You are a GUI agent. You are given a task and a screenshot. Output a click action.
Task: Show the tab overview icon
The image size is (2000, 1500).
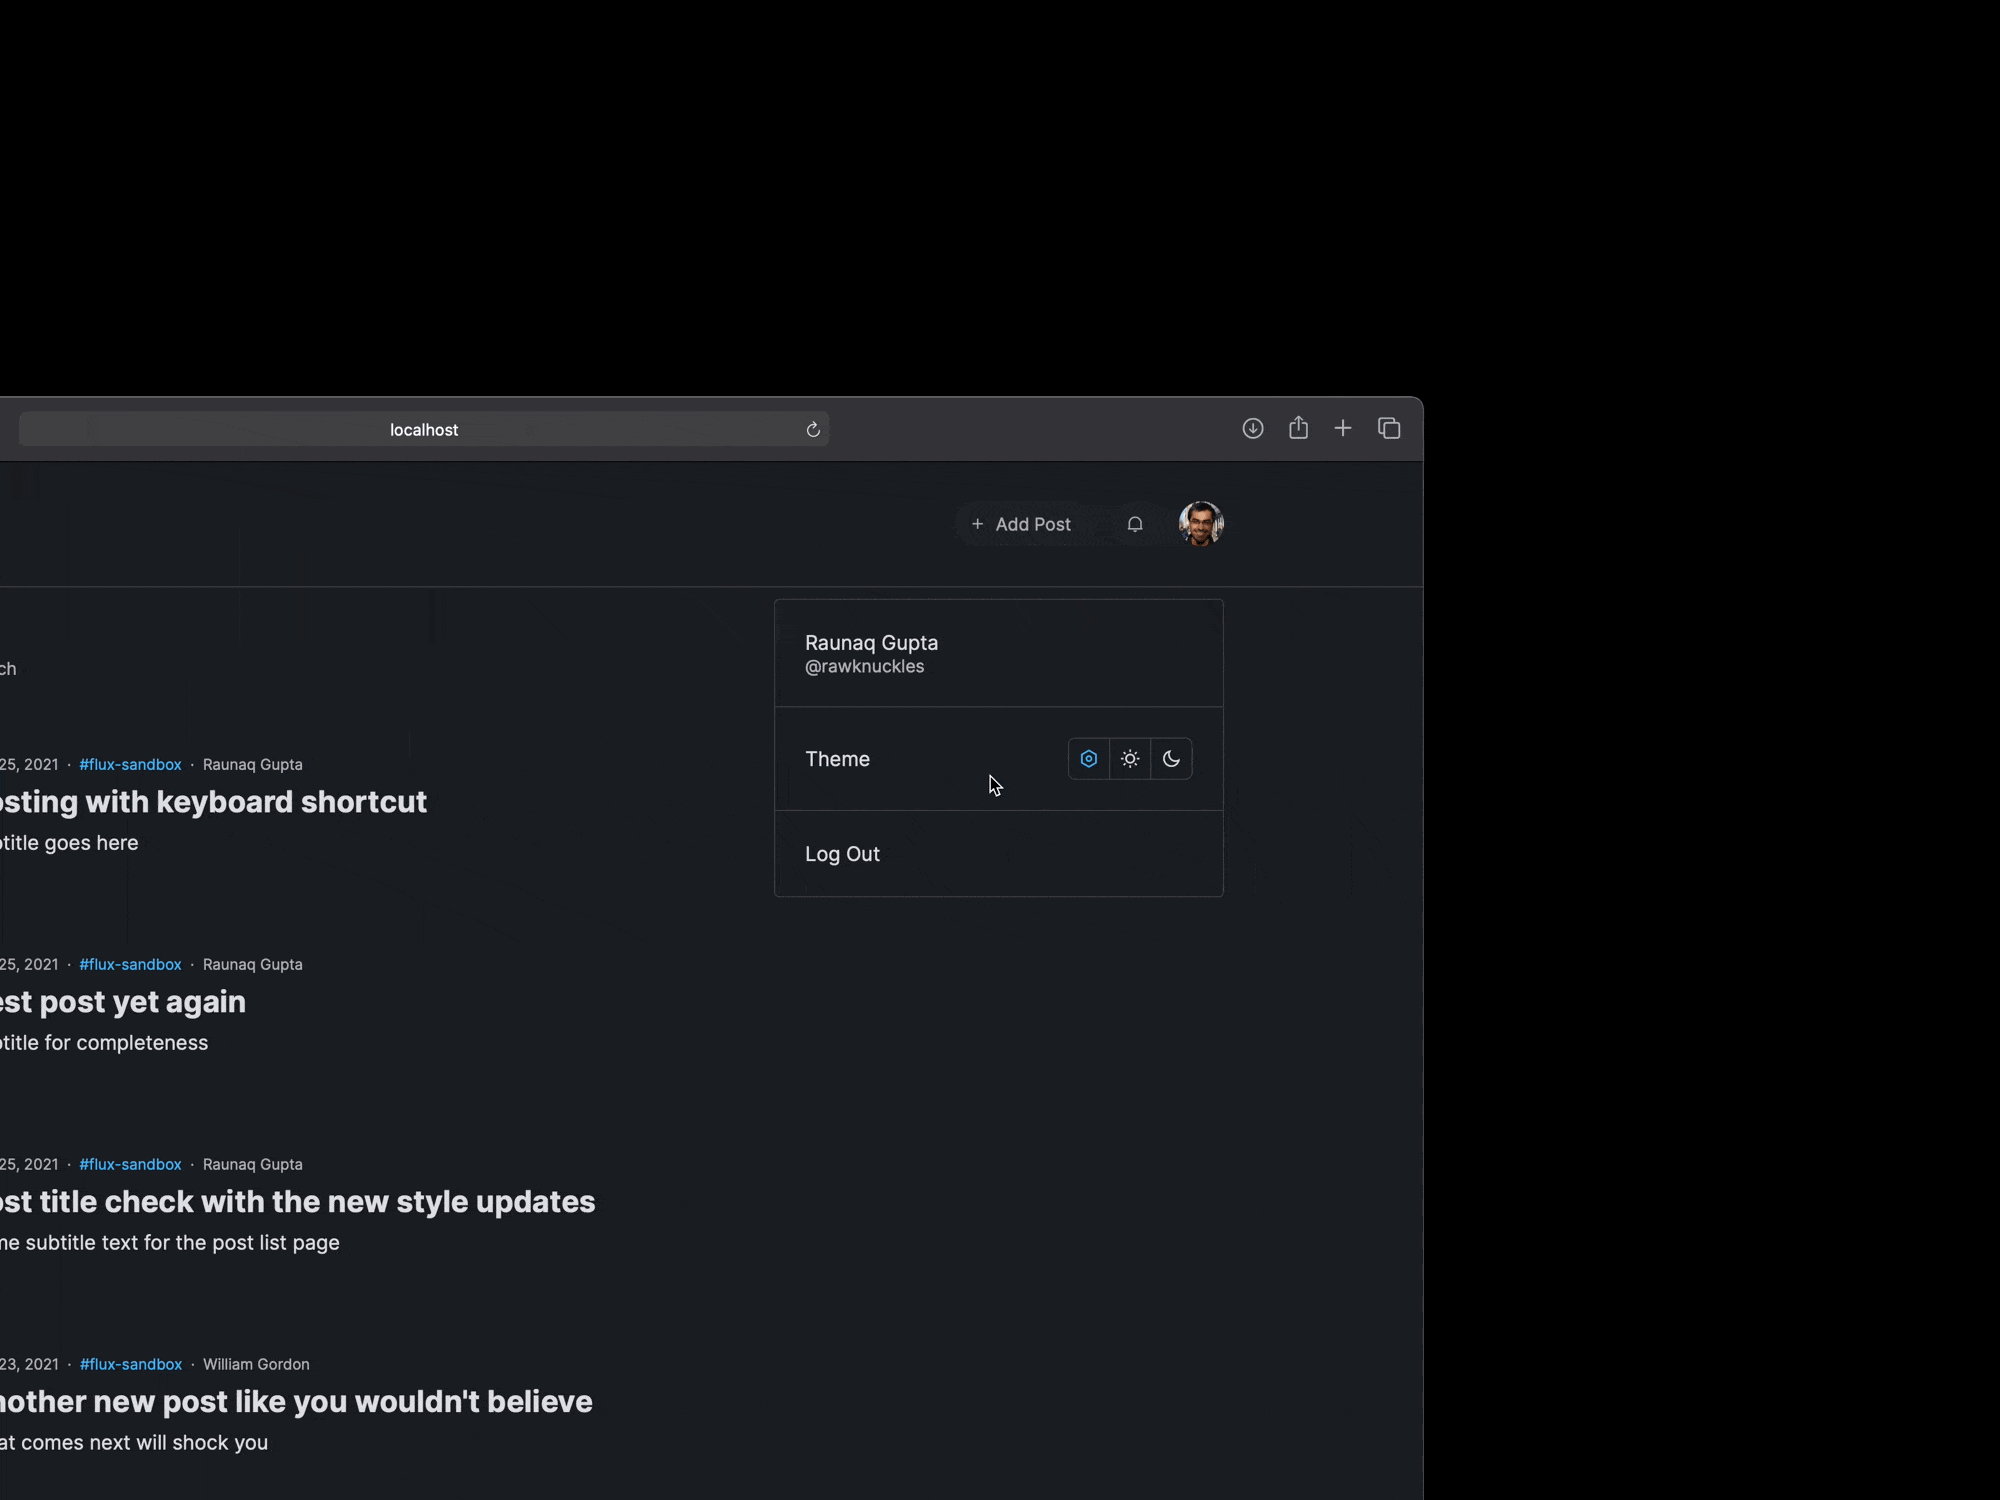click(1389, 428)
